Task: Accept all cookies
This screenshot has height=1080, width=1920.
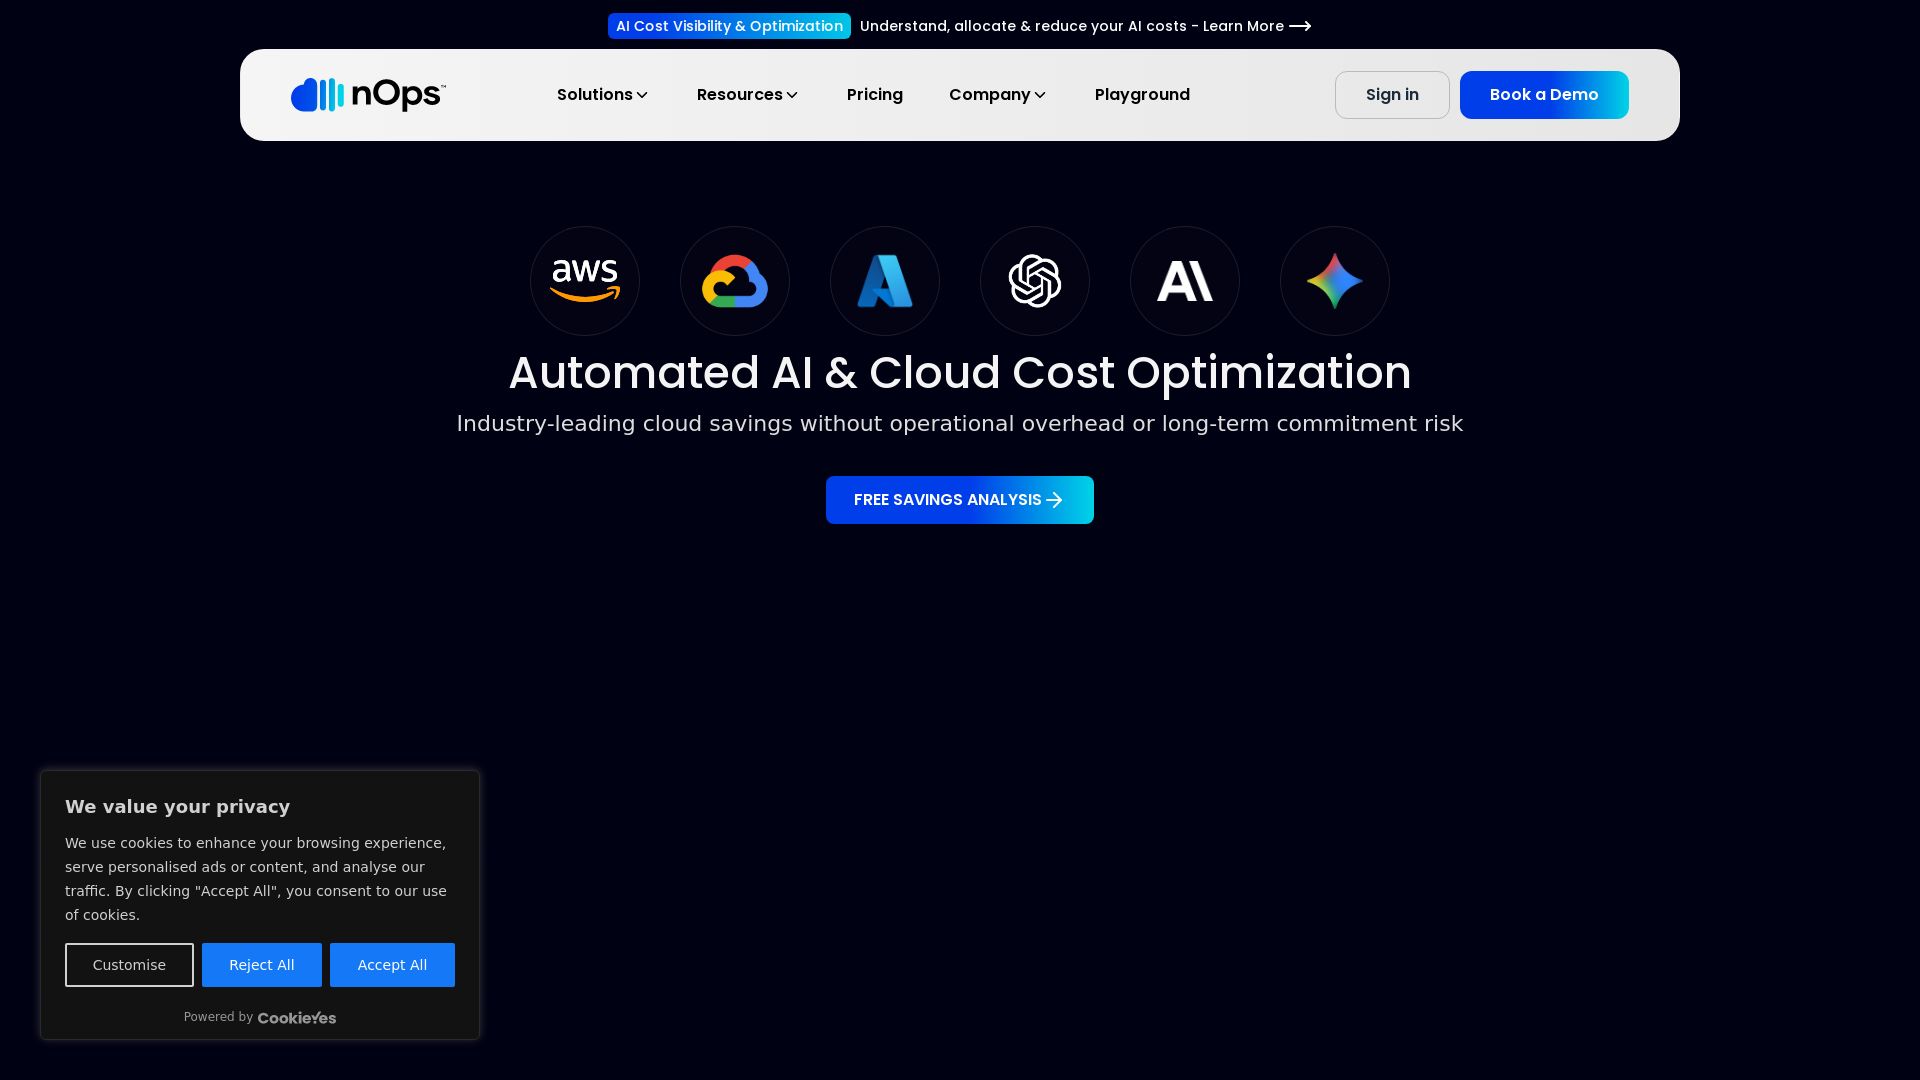Action: pyautogui.click(x=392, y=965)
